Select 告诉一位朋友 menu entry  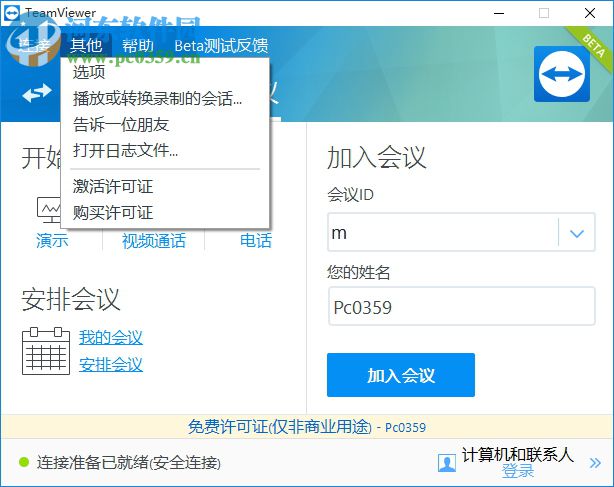tap(165, 124)
